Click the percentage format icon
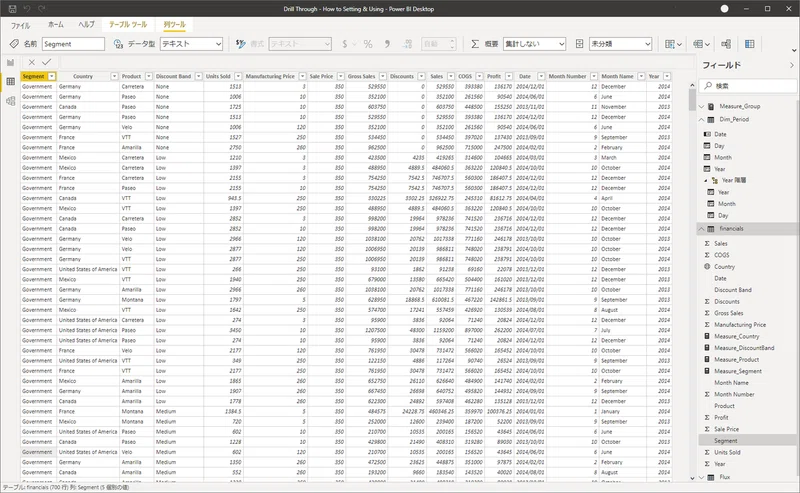 (x=368, y=44)
